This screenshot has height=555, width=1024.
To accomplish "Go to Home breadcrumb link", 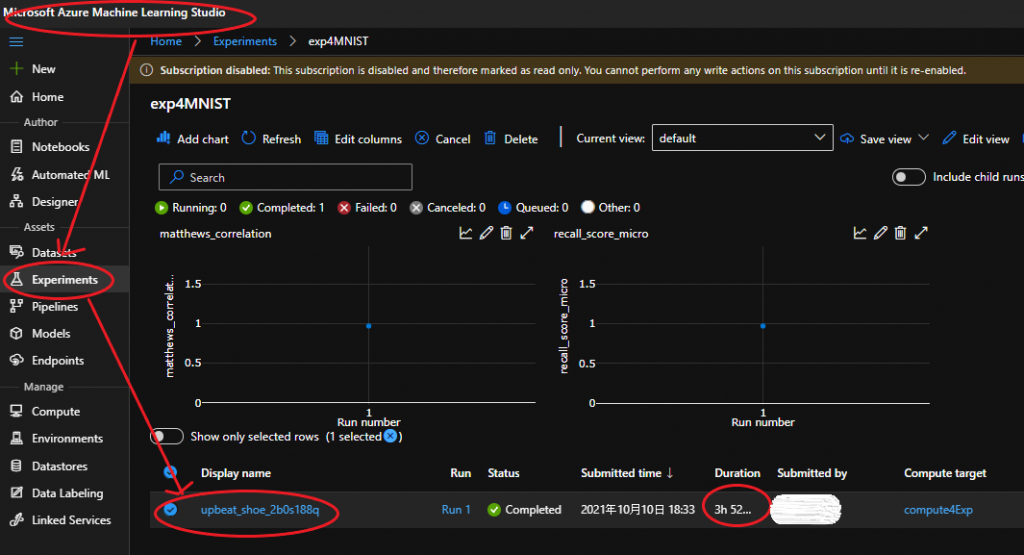I will pos(166,41).
